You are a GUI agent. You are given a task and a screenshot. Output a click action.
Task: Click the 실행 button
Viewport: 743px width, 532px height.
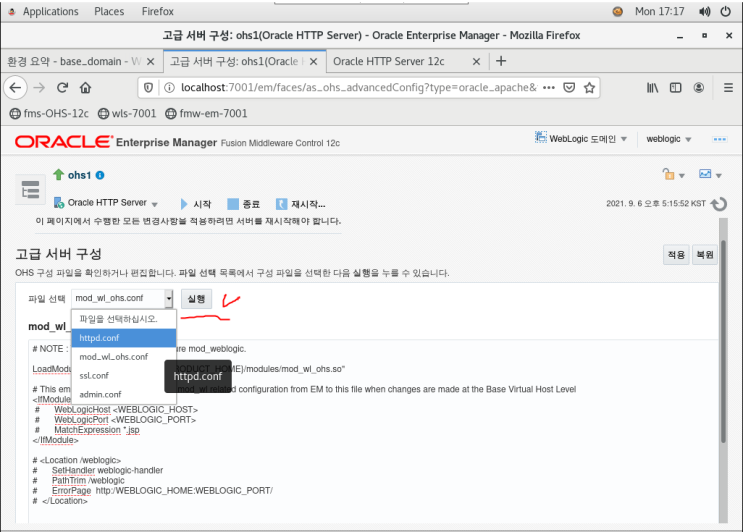coord(196,299)
